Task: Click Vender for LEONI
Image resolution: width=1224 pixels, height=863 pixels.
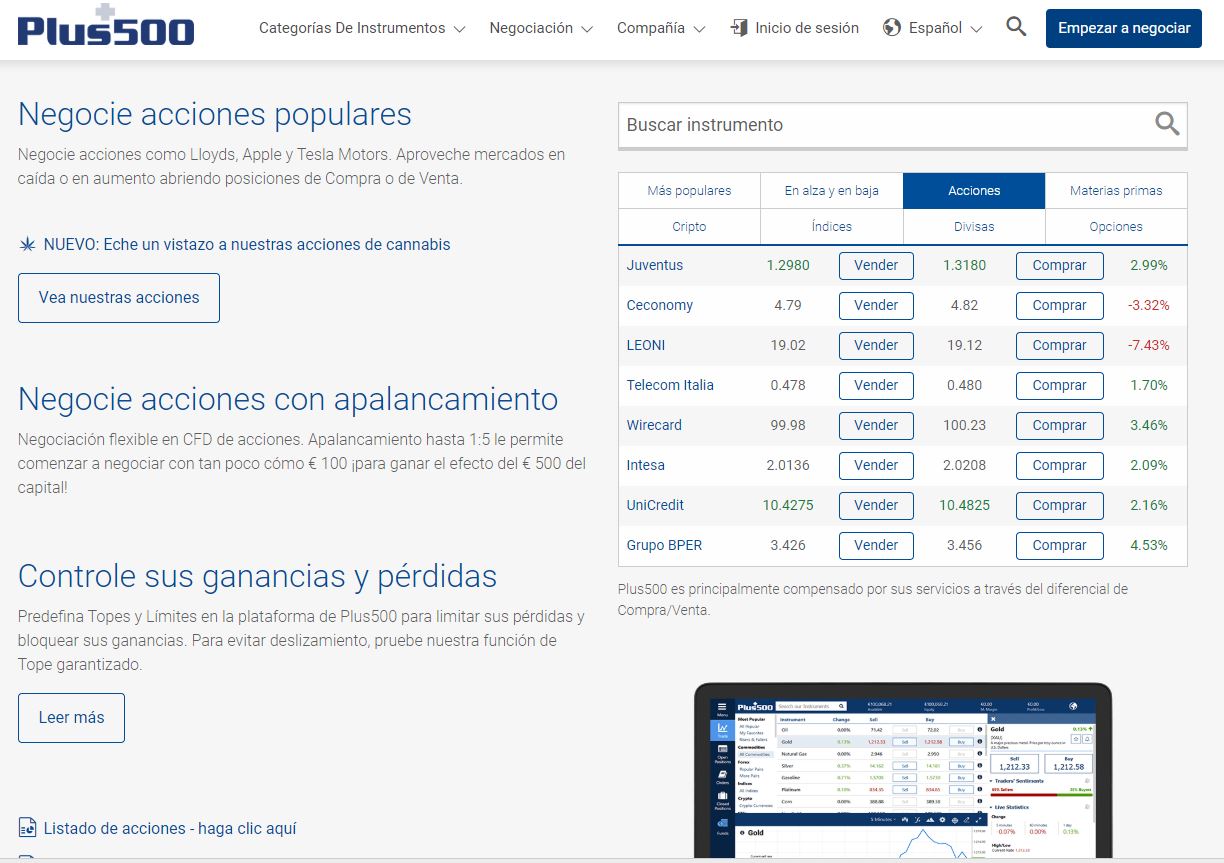Action: click(876, 345)
